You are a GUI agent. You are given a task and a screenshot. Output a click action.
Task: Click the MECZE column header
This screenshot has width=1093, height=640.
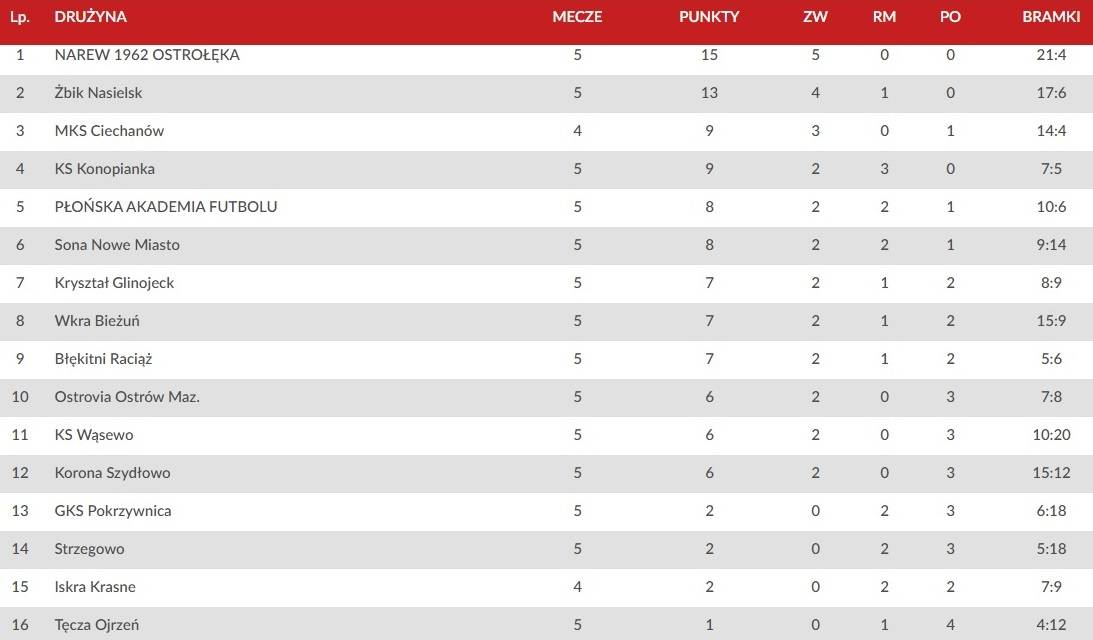tap(577, 17)
